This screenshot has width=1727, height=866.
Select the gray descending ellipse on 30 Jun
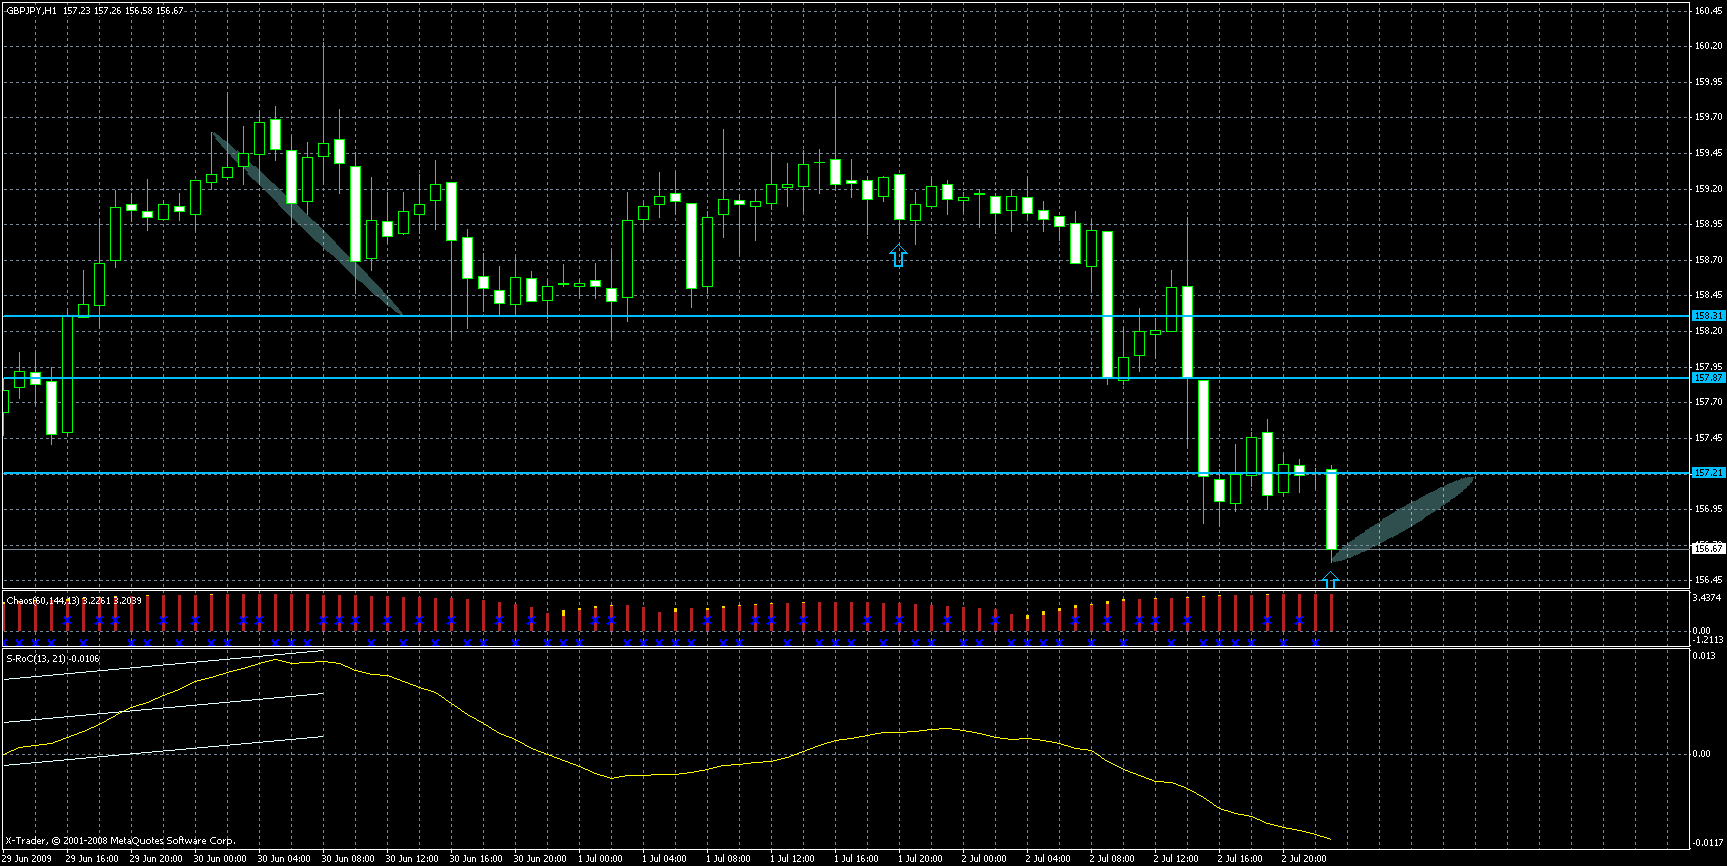click(x=306, y=223)
